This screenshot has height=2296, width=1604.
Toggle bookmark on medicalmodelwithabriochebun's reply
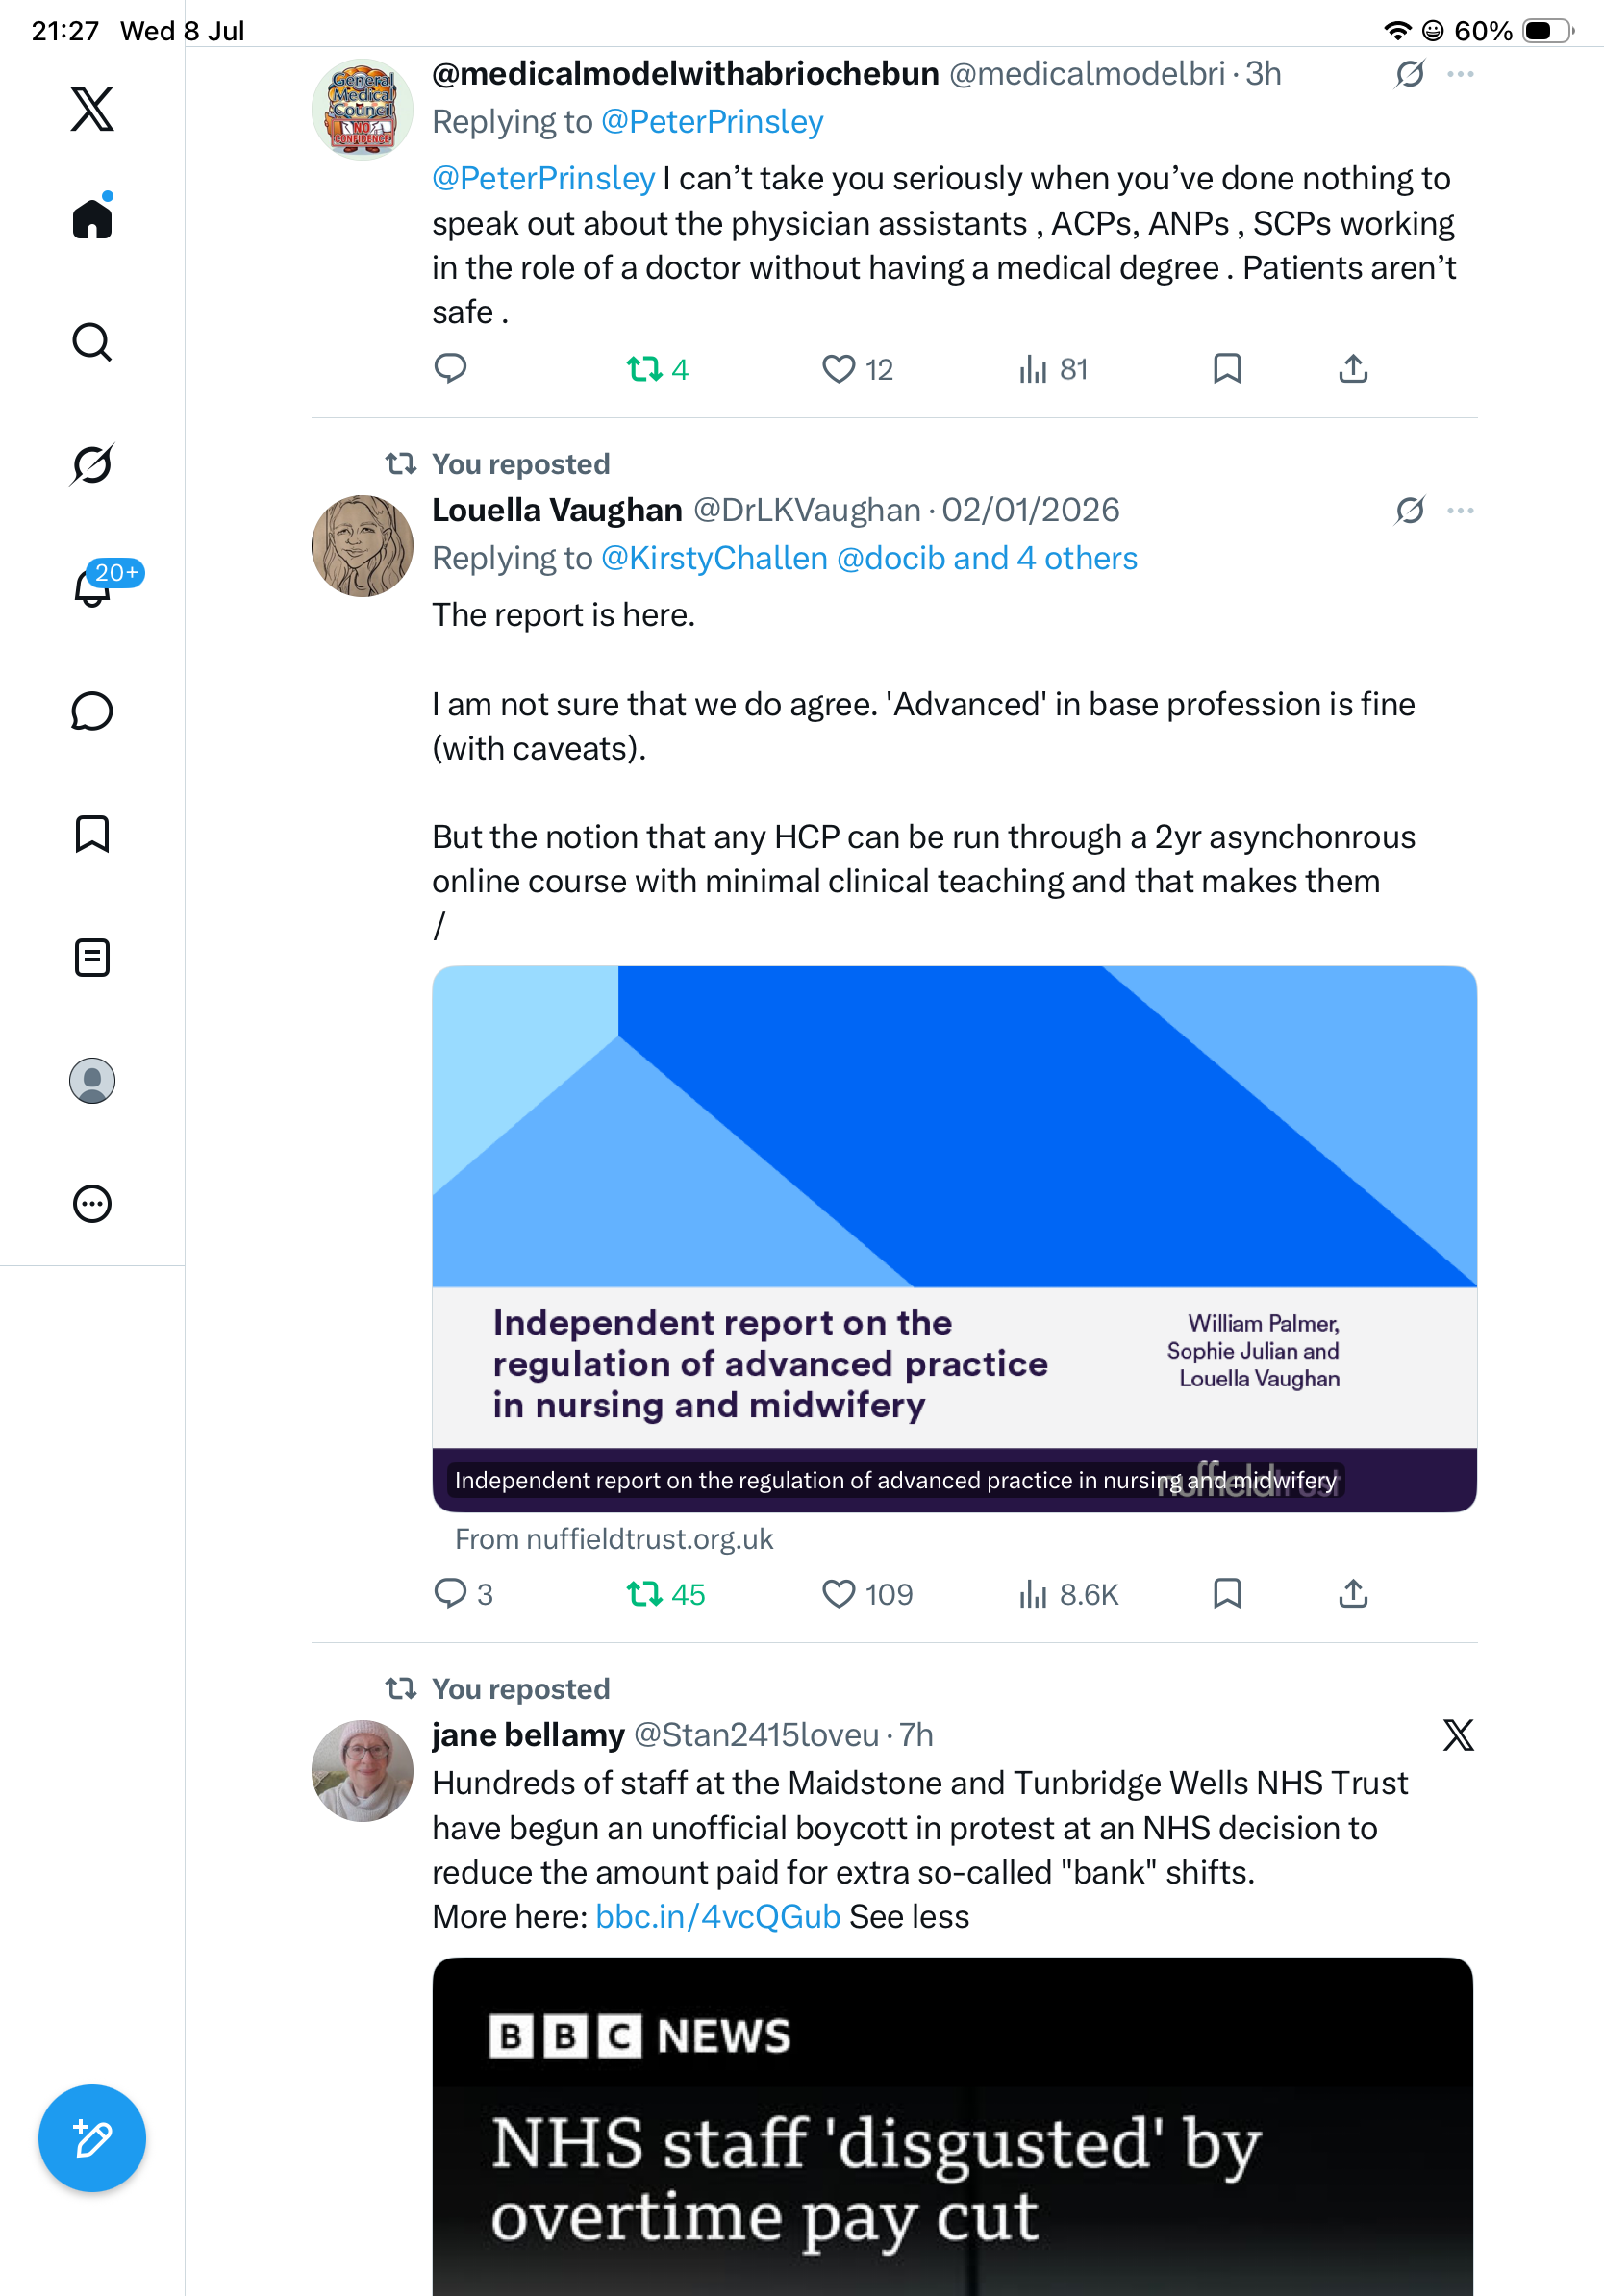pyautogui.click(x=1227, y=369)
